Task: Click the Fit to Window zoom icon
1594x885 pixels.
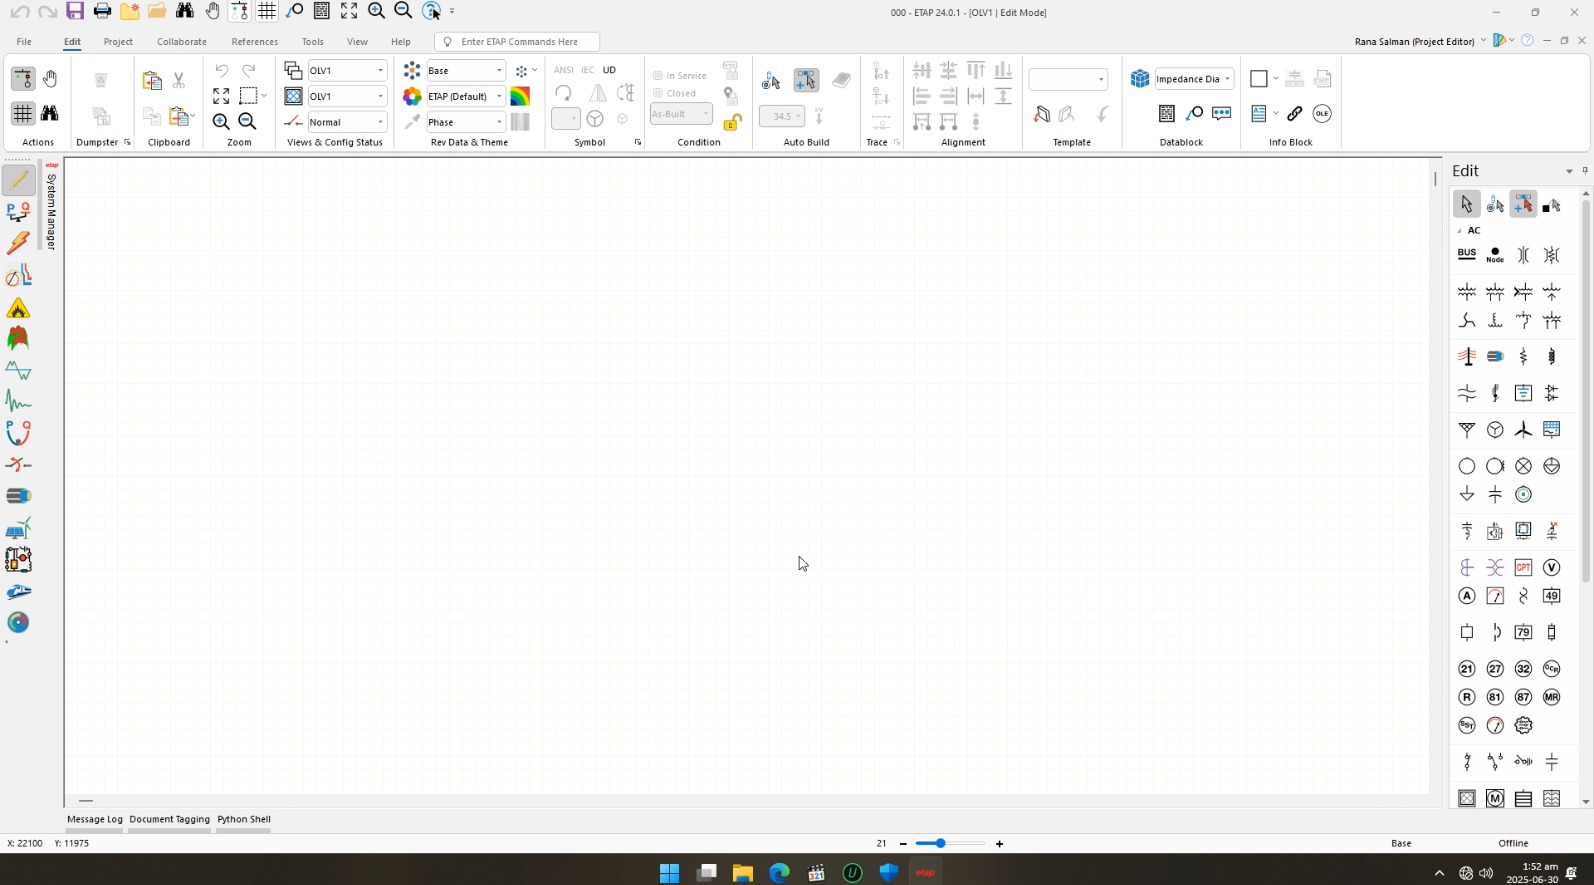Action: (x=221, y=96)
